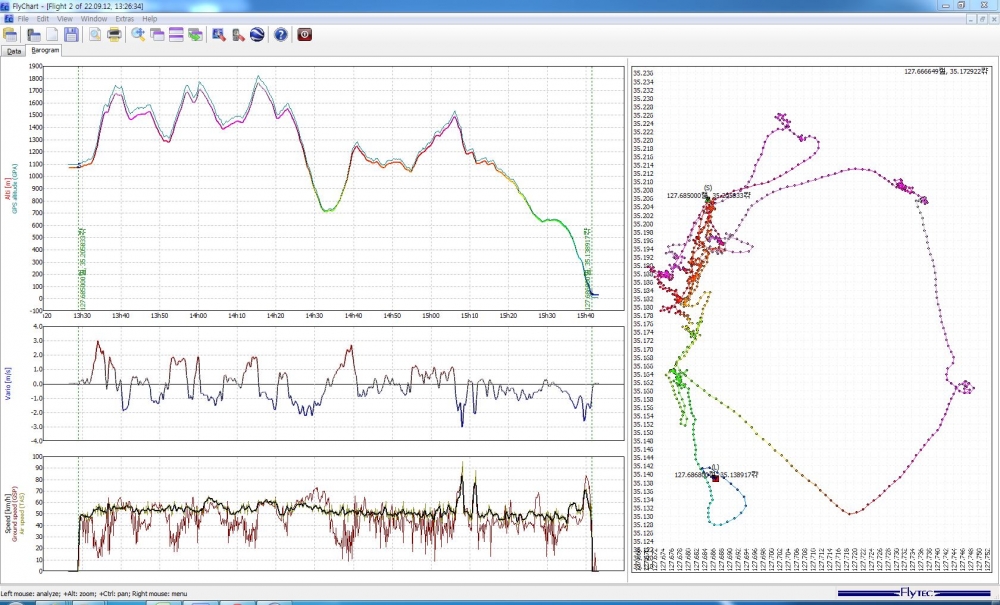Click the Vario [m/s] axis label
Screen dimensions: 1000x605
tap(8, 384)
